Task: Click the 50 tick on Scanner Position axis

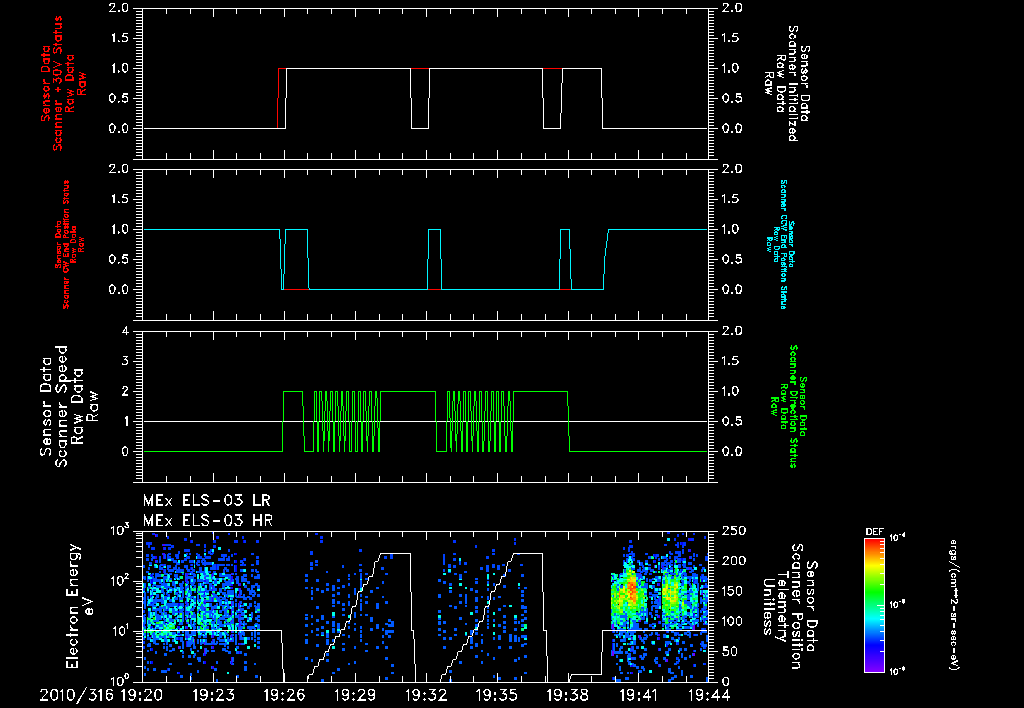Action: click(730, 652)
